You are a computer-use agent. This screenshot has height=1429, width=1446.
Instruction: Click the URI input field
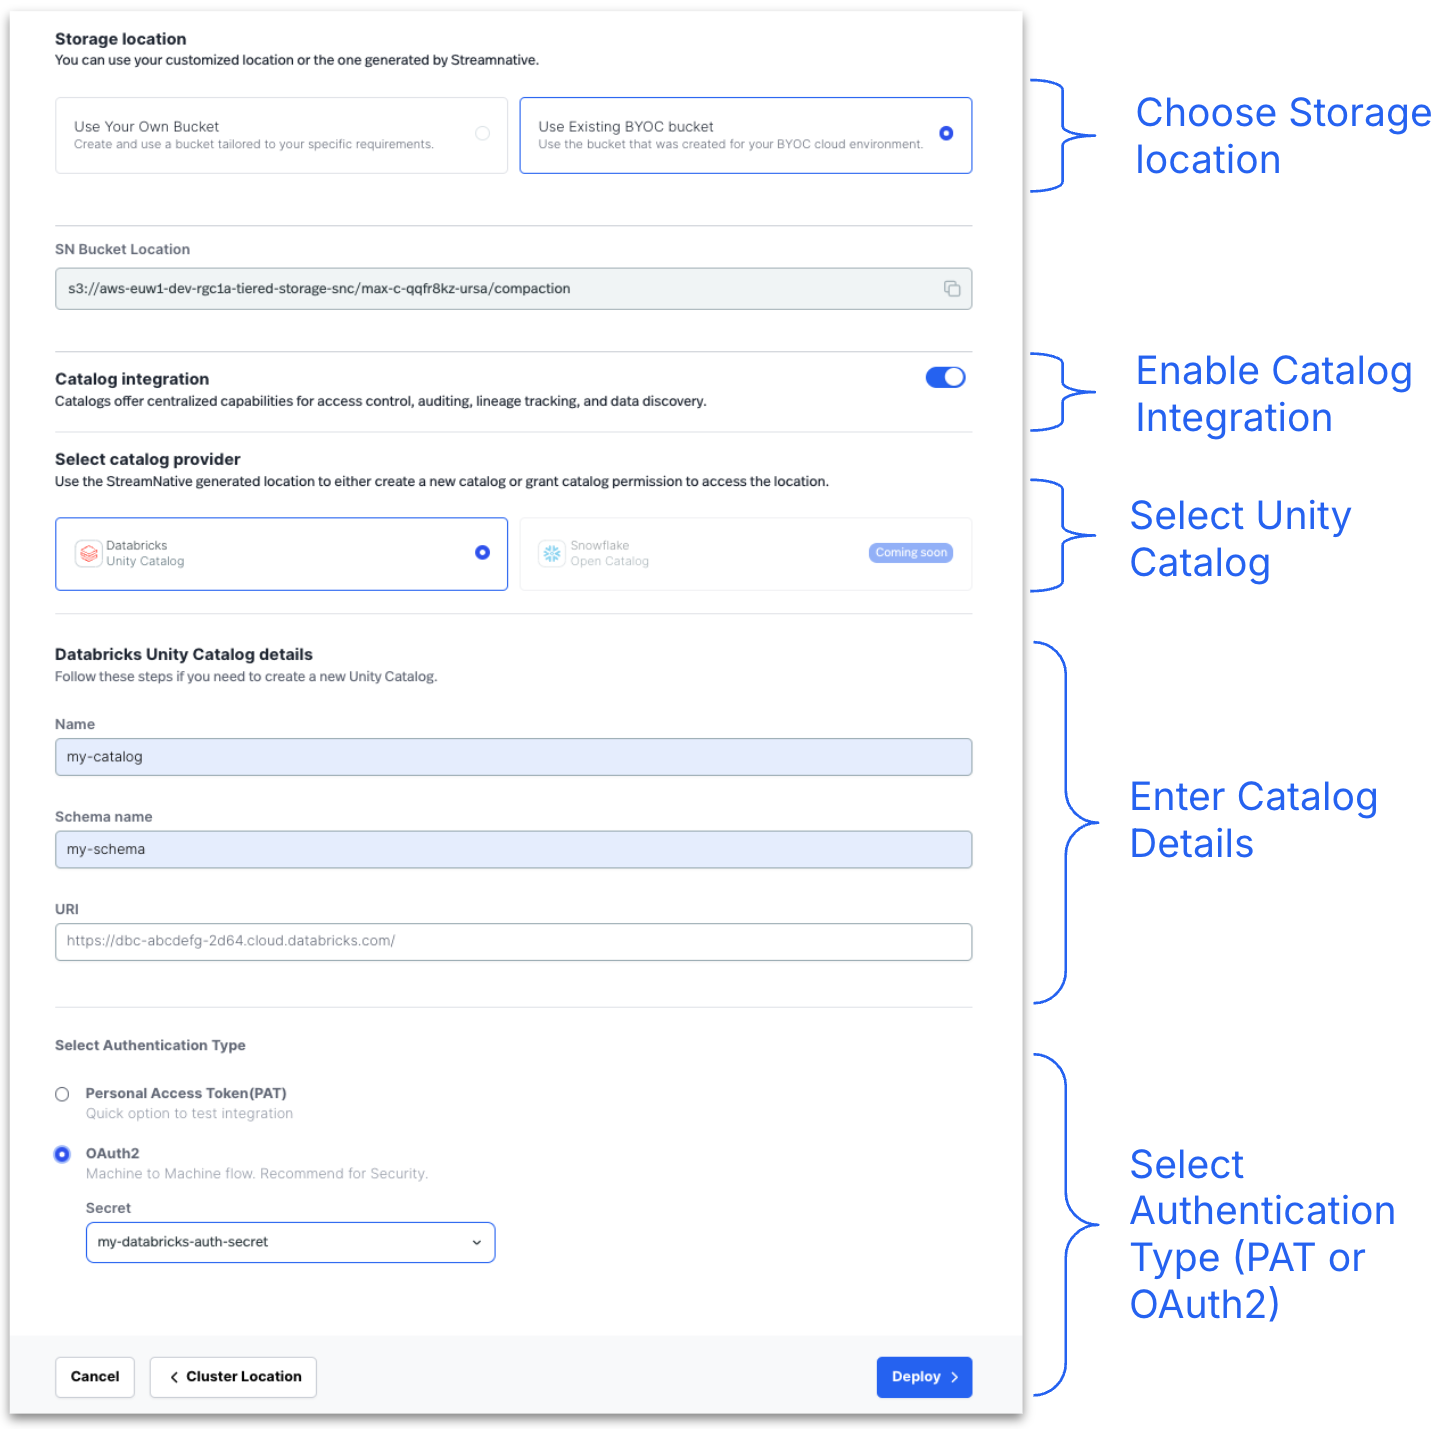click(512, 942)
